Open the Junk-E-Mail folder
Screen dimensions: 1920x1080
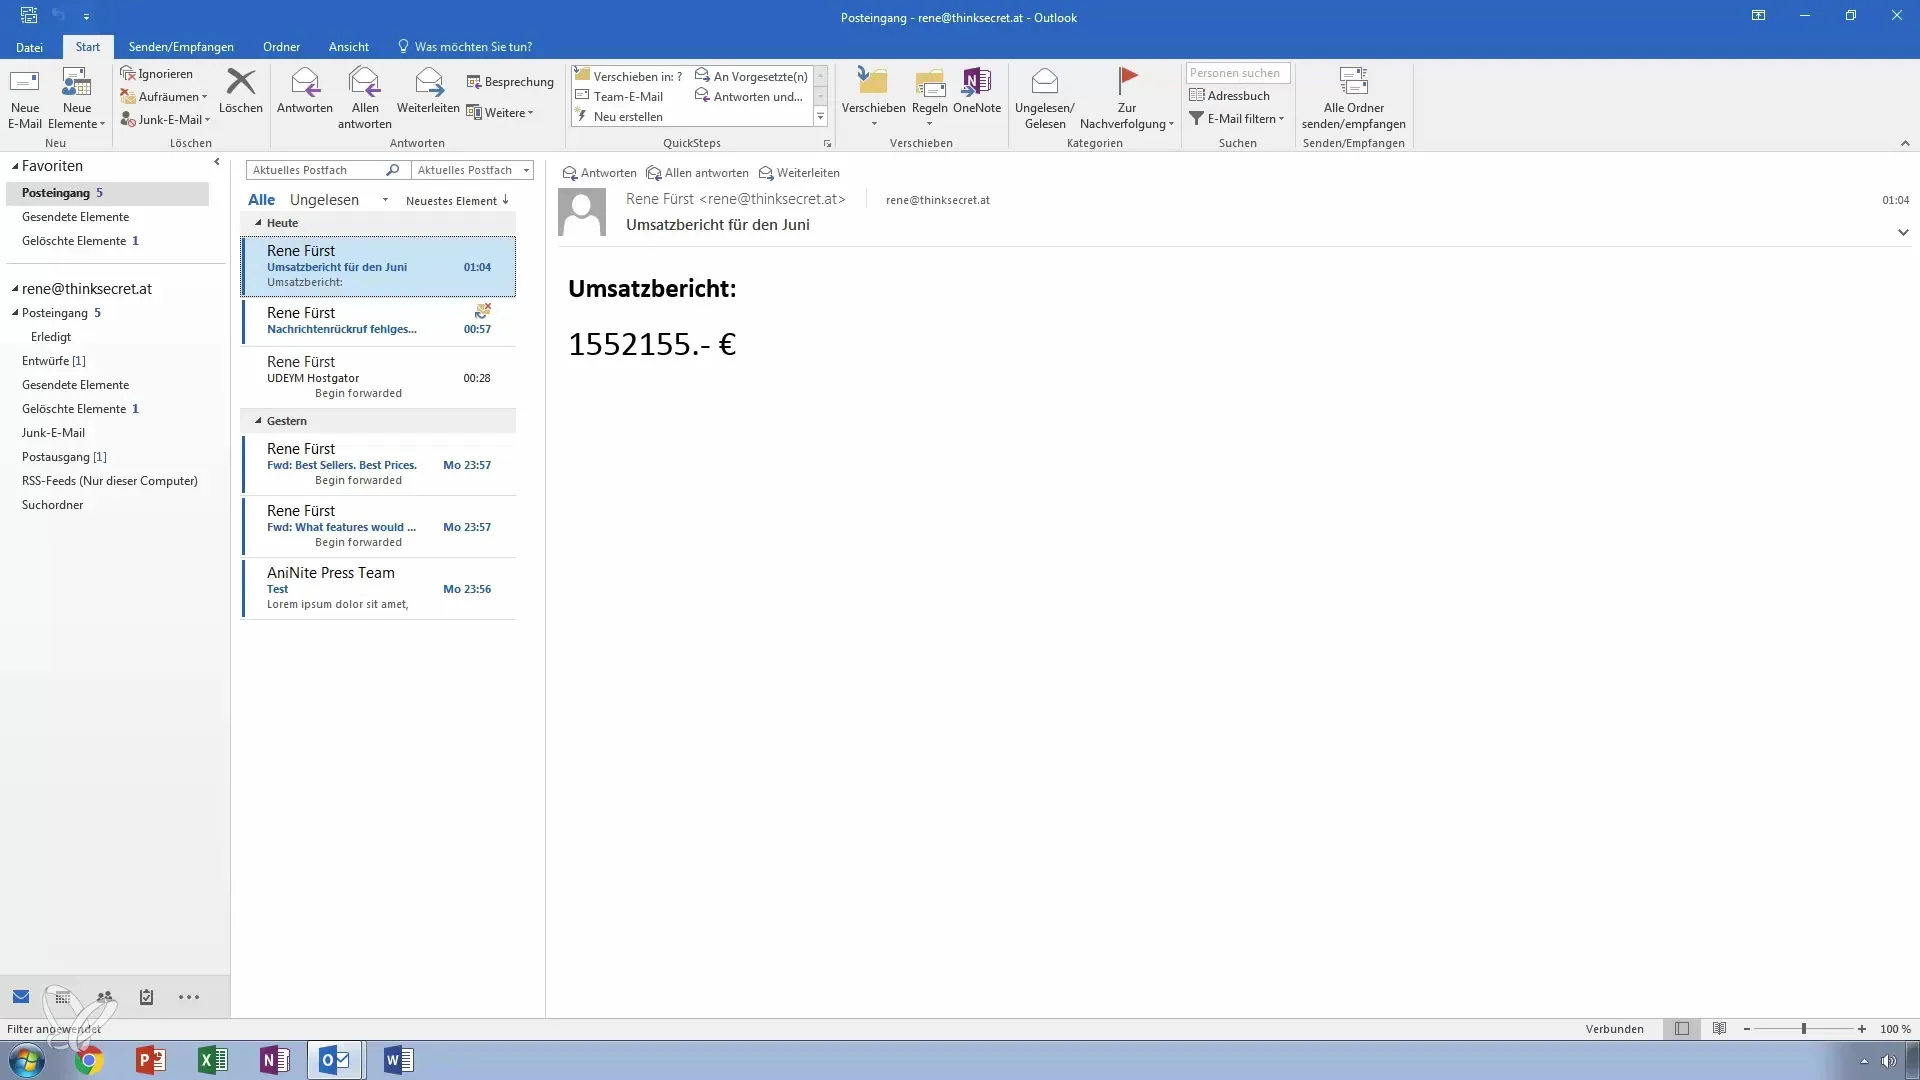(53, 433)
